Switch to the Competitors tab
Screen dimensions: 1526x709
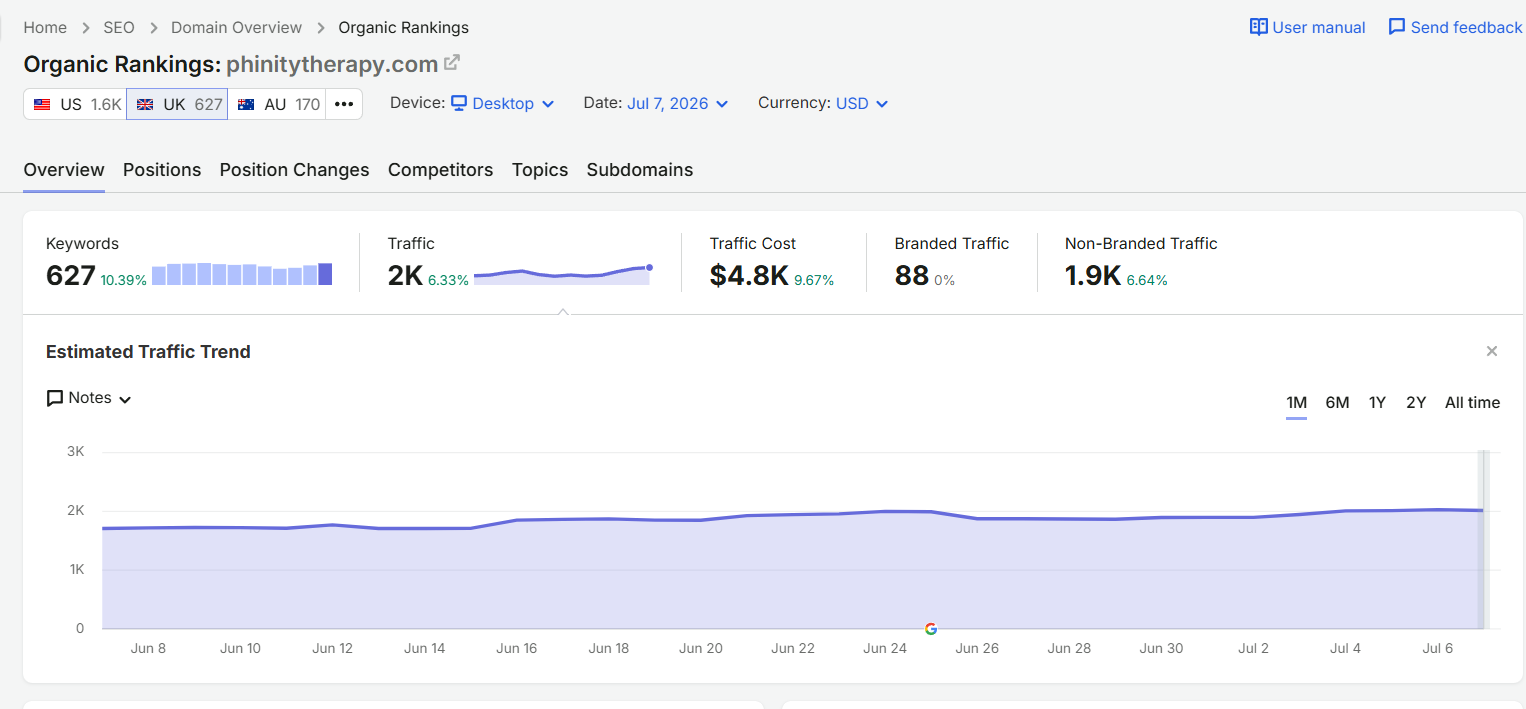[441, 170]
